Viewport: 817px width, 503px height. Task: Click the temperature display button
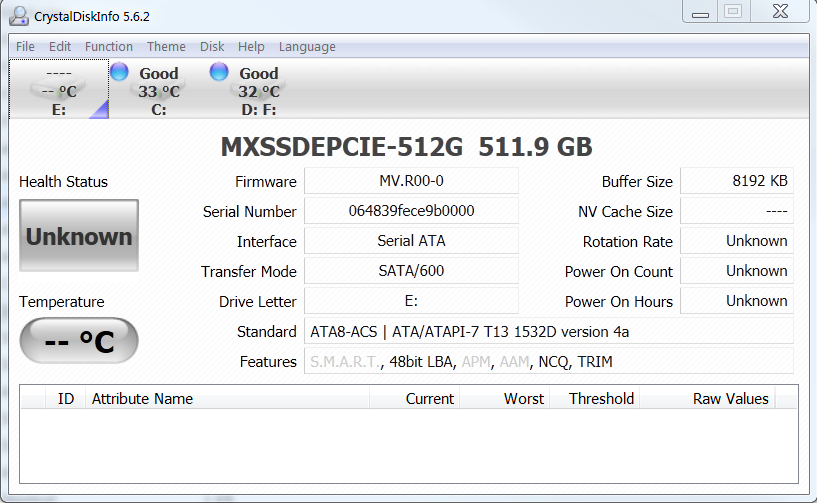click(x=79, y=342)
